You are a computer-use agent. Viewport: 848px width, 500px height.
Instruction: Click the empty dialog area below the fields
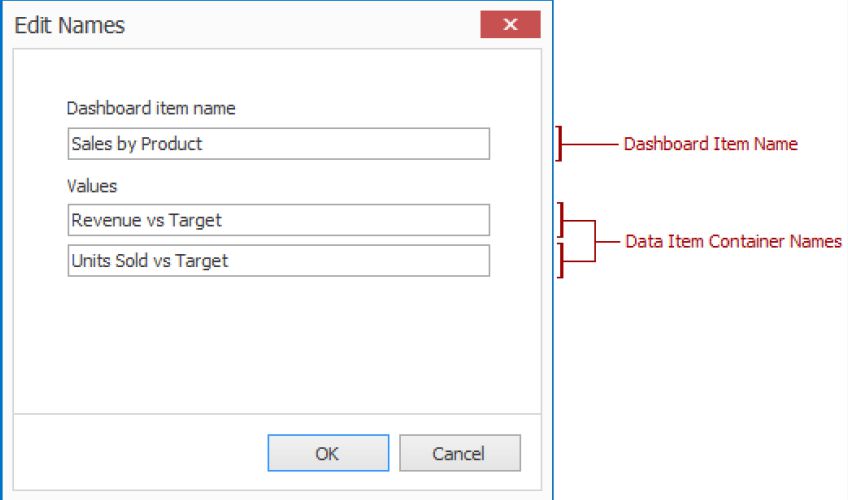tap(278, 340)
